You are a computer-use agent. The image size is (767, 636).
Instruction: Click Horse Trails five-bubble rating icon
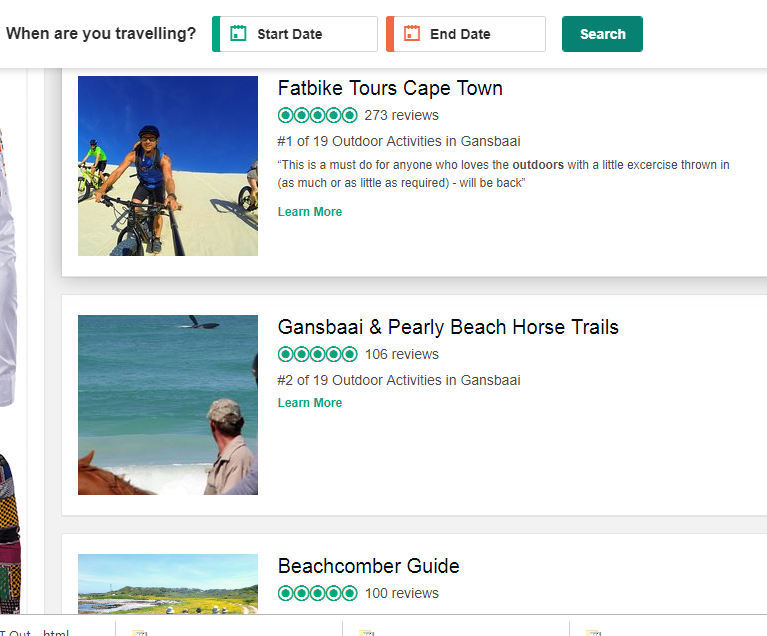click(317, 354)
